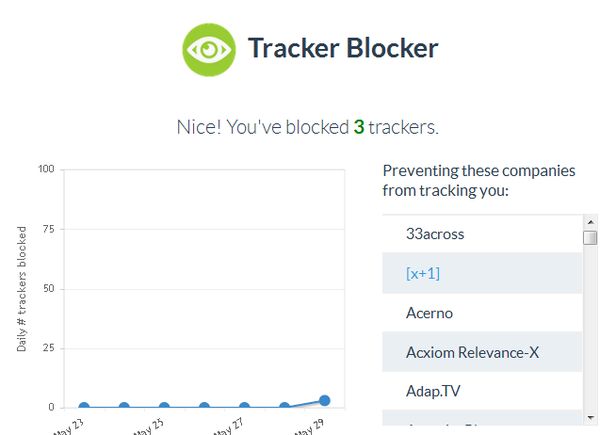Click the 'Daily # trackers blocked' axis label
The image size is (600, 435).
22,288
